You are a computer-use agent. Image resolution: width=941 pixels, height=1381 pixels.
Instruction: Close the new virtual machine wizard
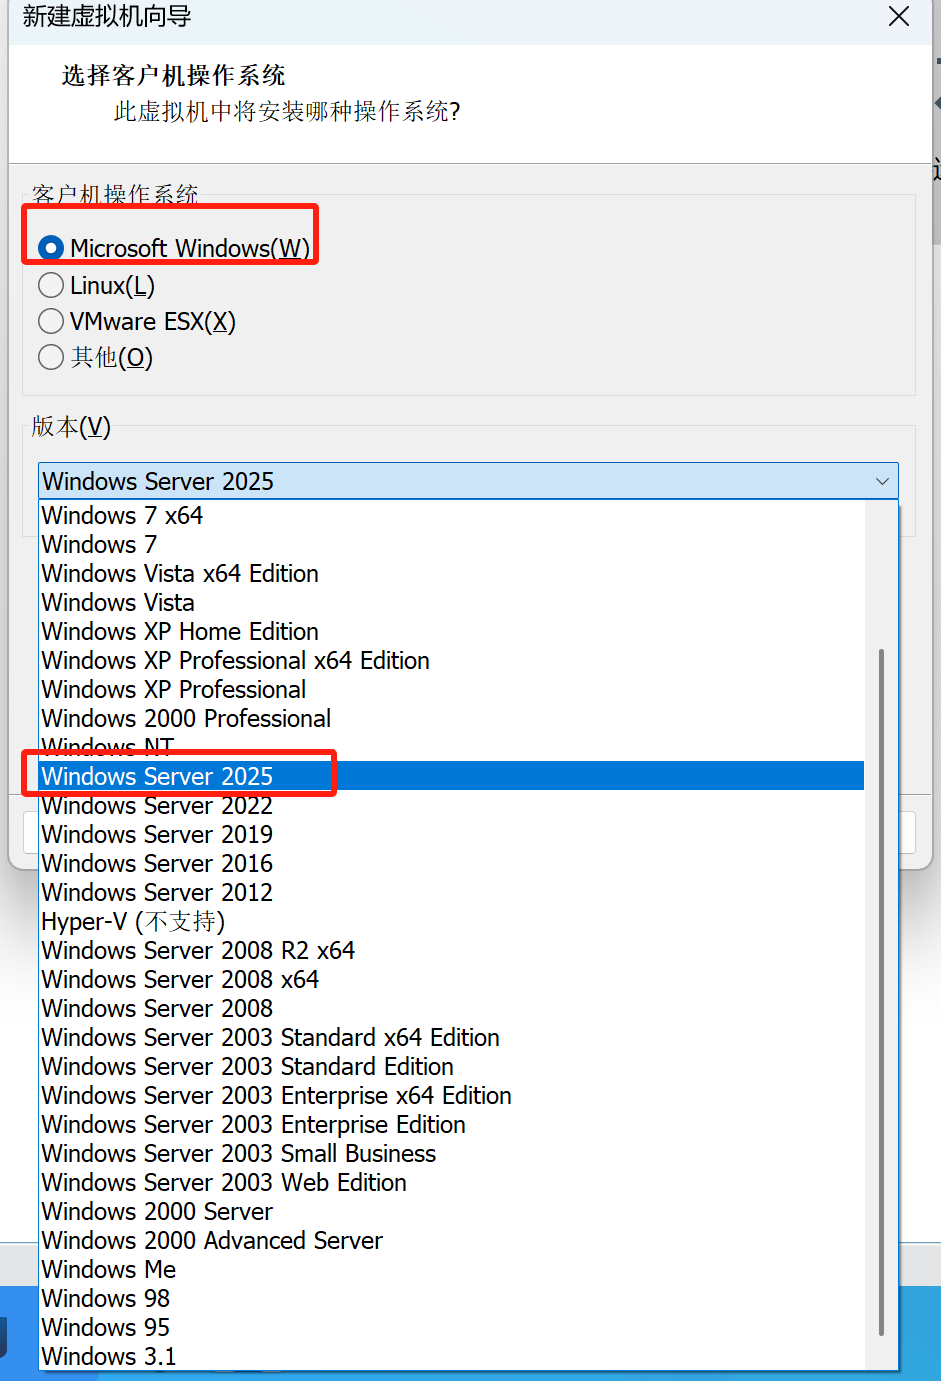[x=899, y=16]
